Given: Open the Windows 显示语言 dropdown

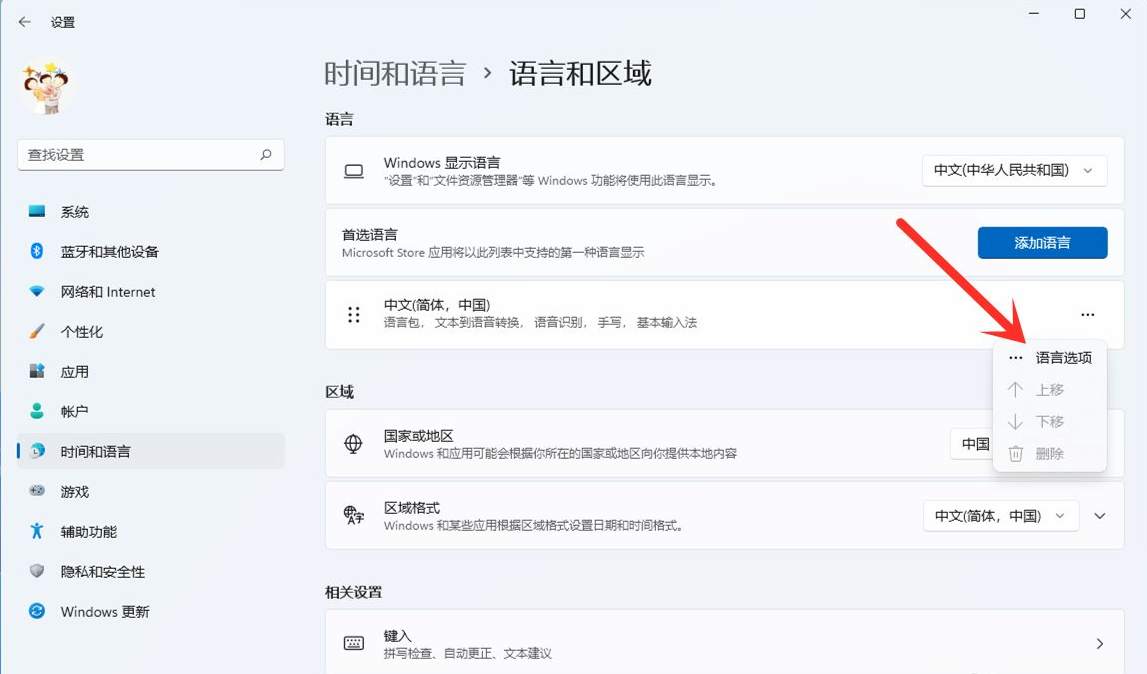Looking at the screenshot, I should (1014, 171).
